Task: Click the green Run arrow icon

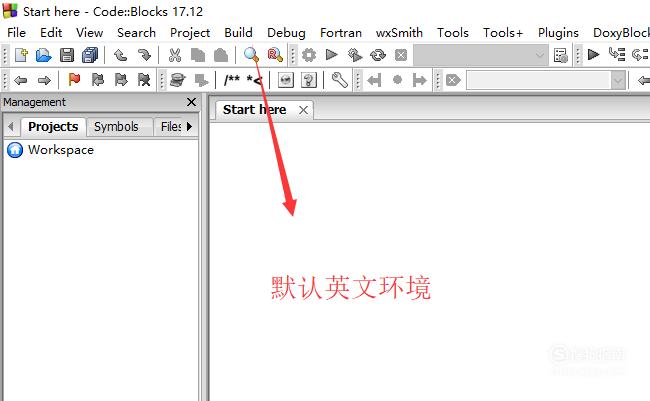Action: (x=332, y=55)
